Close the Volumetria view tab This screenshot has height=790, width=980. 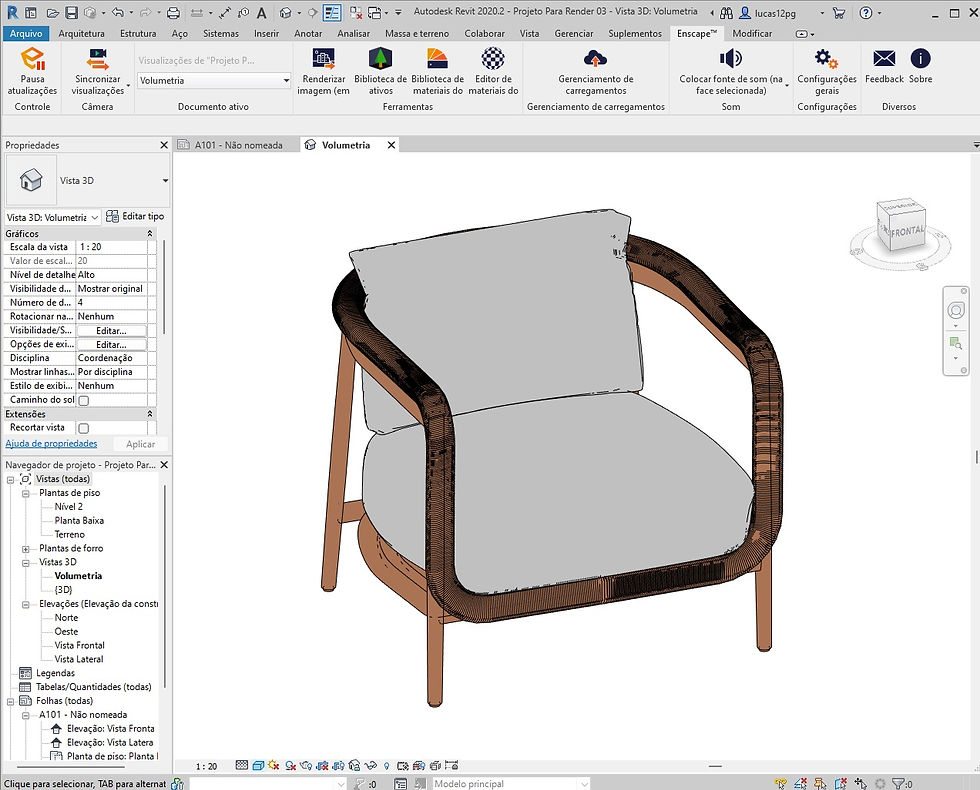click(391, 145)
